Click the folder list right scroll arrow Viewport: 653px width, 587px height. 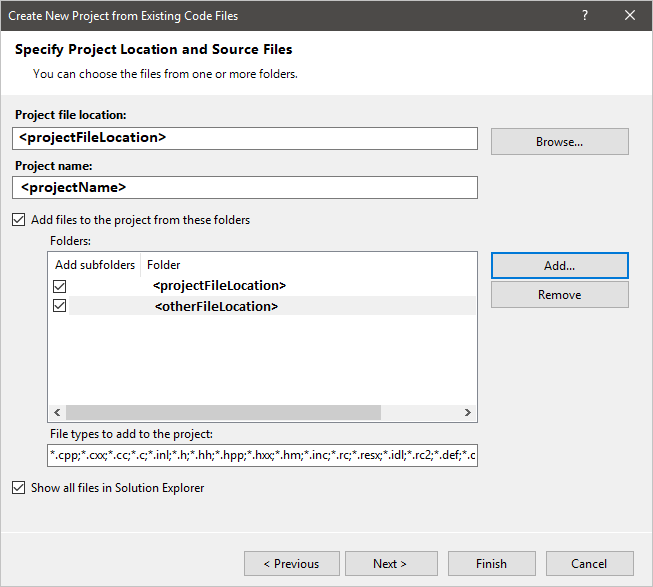pyautogui.click(x=467, y=413)
